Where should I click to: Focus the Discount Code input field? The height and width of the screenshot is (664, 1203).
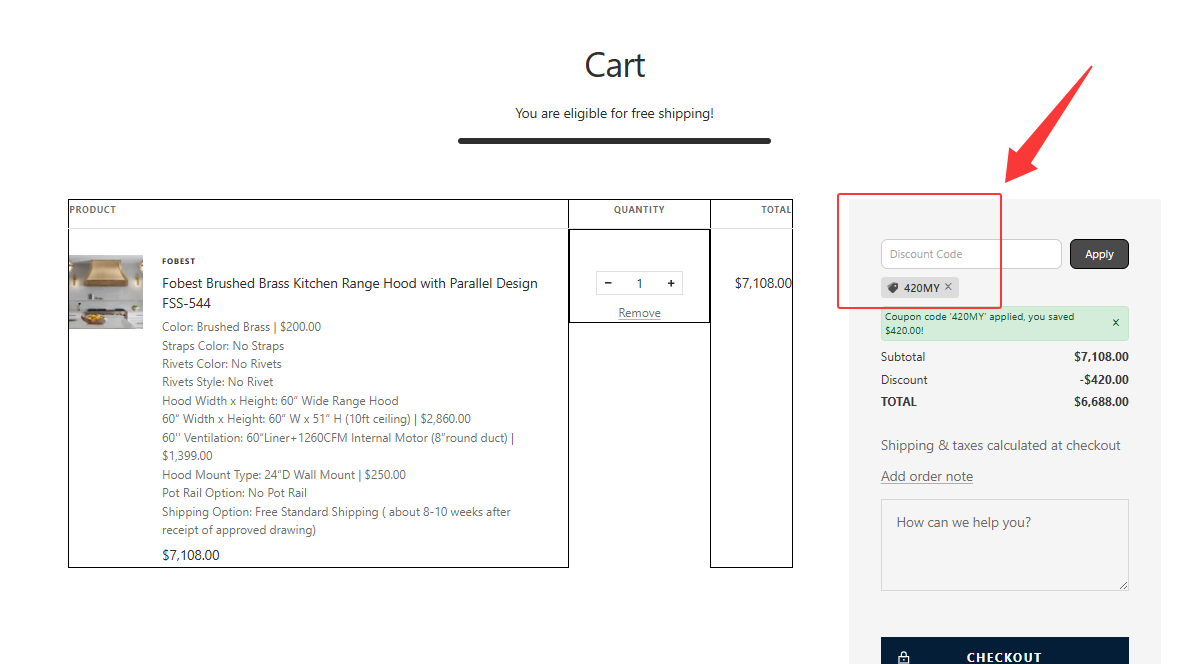971,254
